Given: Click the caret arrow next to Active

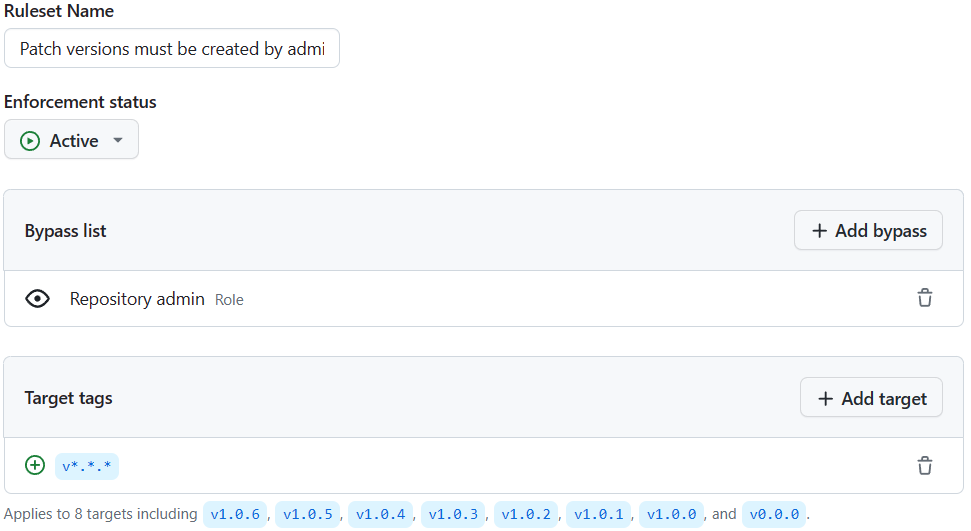Looking at the screenshot, I should (118, 140).
